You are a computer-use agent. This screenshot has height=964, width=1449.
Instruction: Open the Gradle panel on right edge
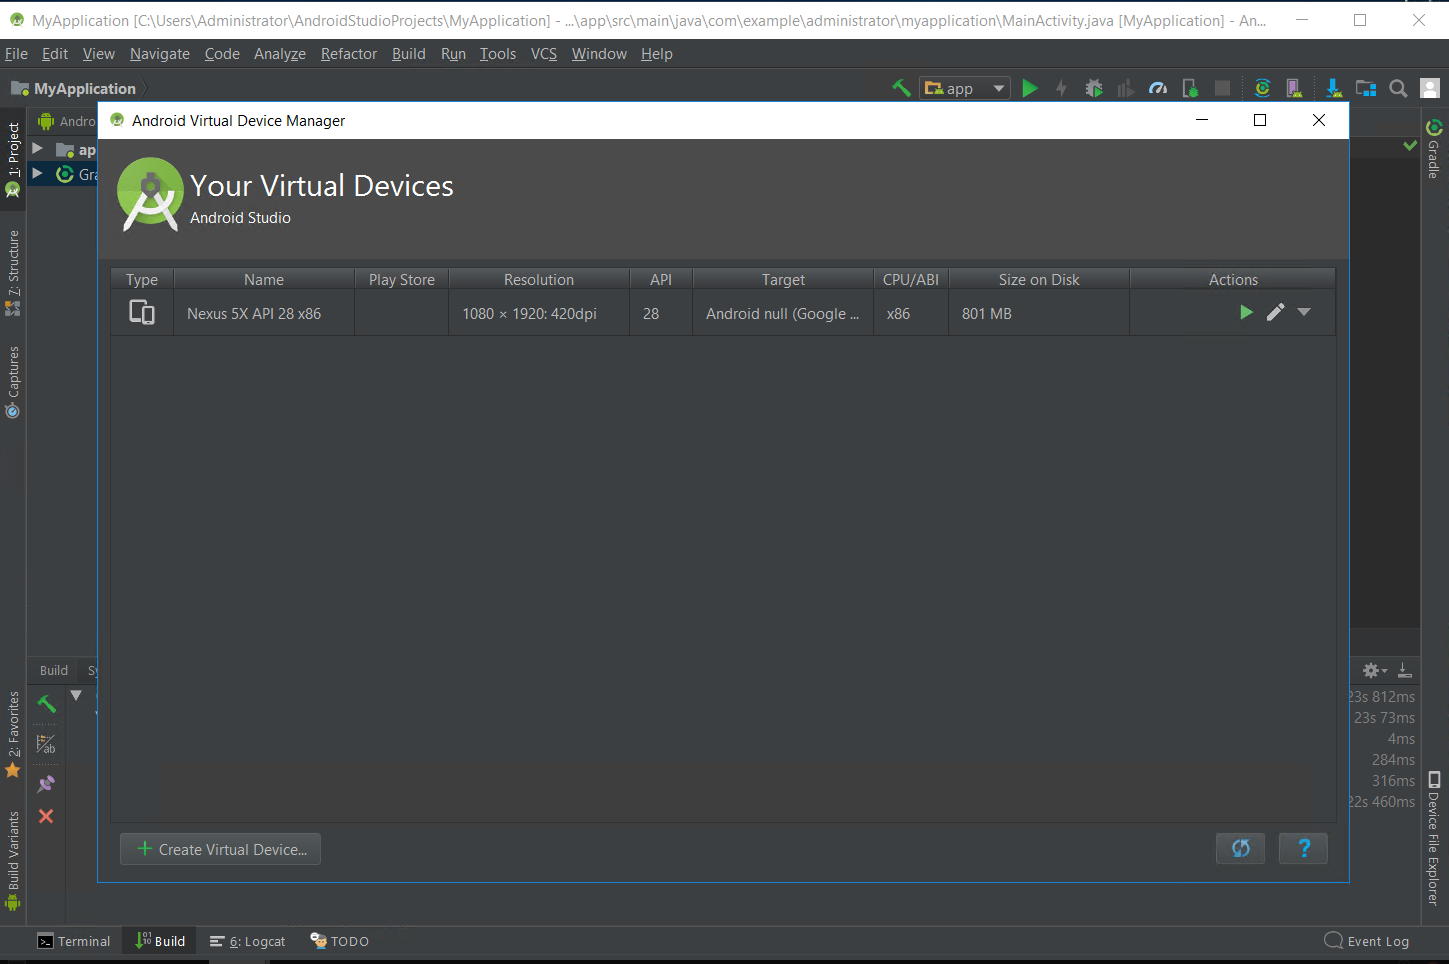(1434, 149)
